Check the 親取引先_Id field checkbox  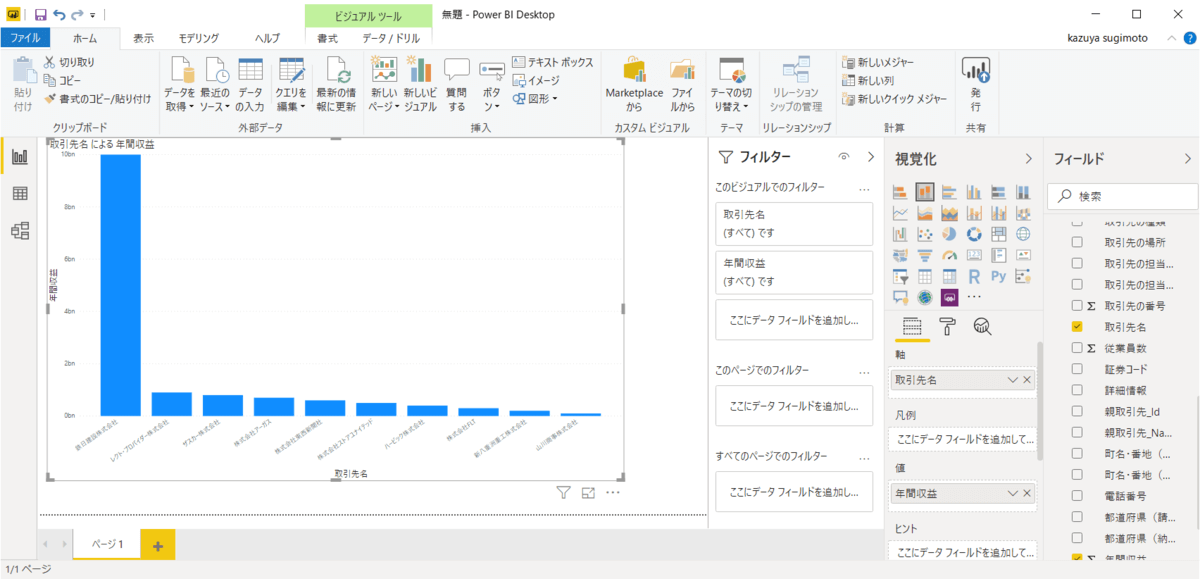(x=1077, y=410)
